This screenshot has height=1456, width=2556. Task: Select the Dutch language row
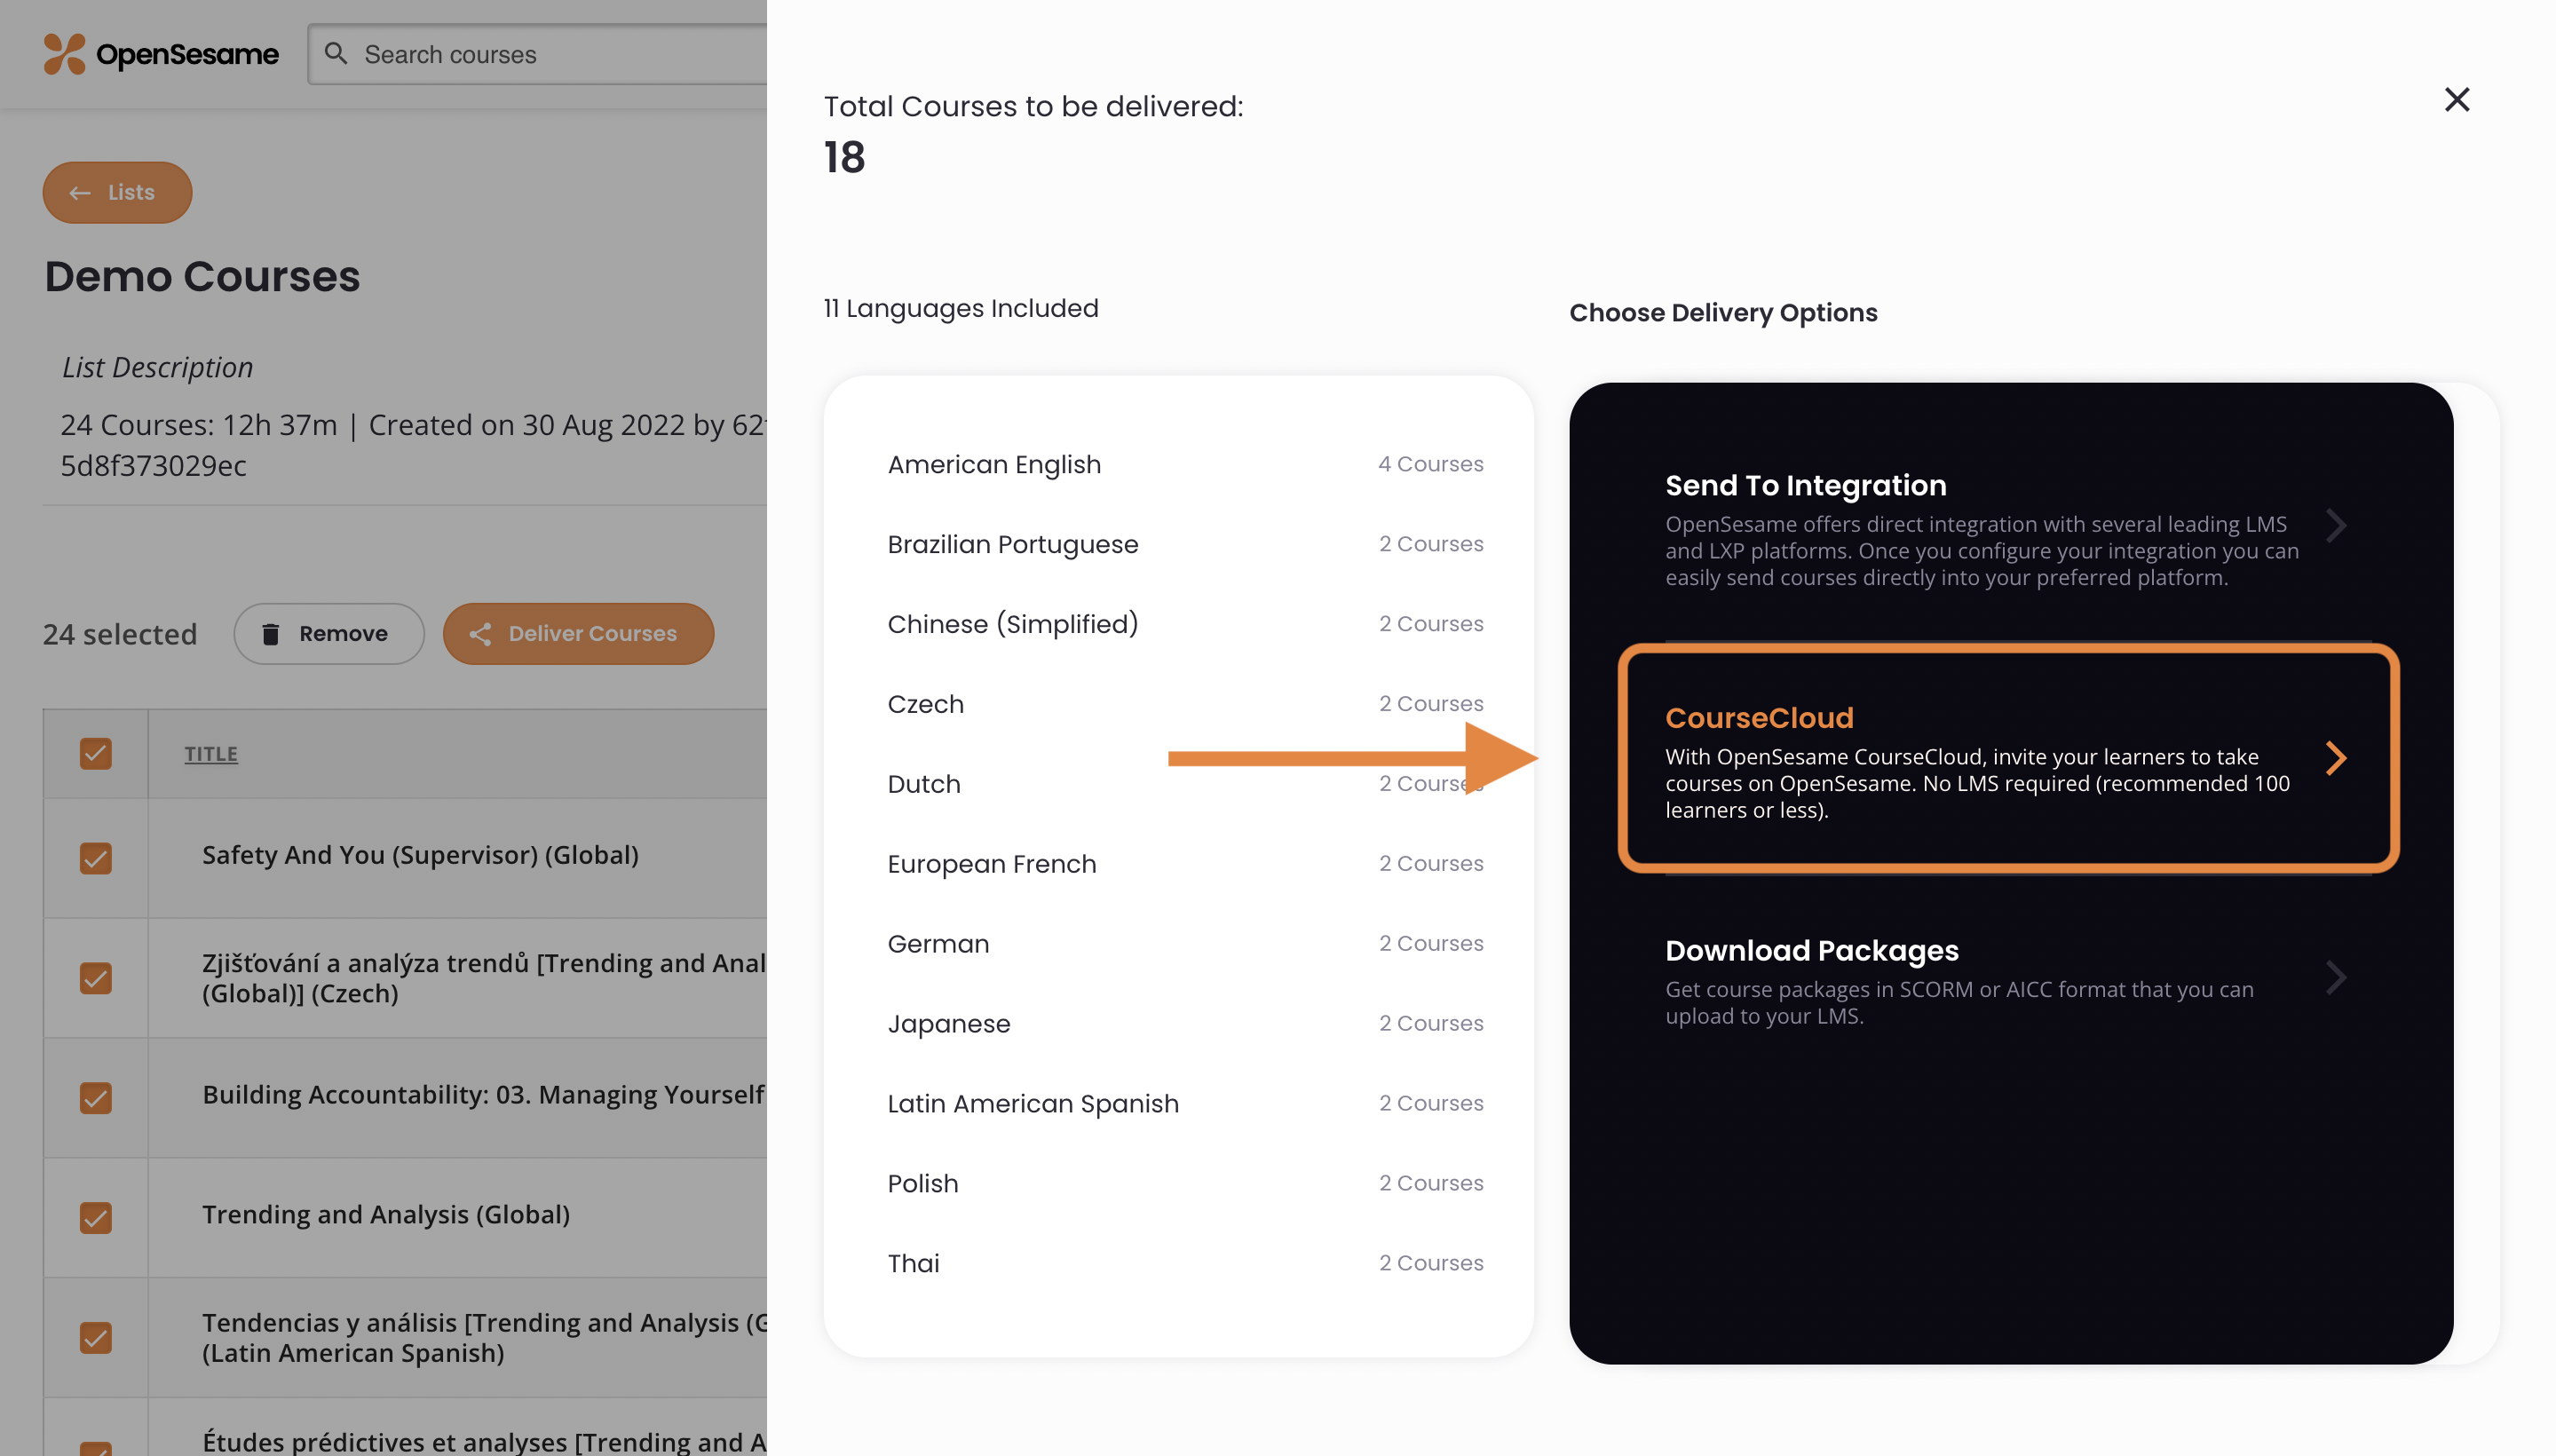pyautogui.click(x=1185, y=784)
